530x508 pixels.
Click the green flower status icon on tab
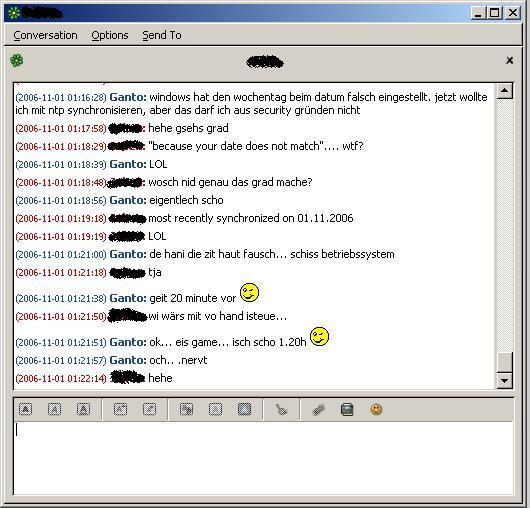coord(17,61)
